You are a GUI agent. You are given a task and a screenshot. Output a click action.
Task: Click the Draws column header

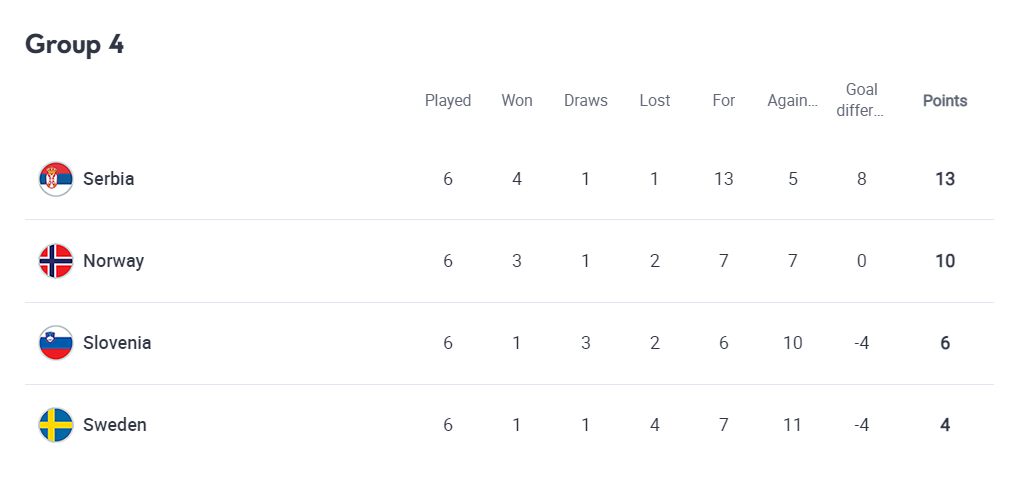click(586, 101)
